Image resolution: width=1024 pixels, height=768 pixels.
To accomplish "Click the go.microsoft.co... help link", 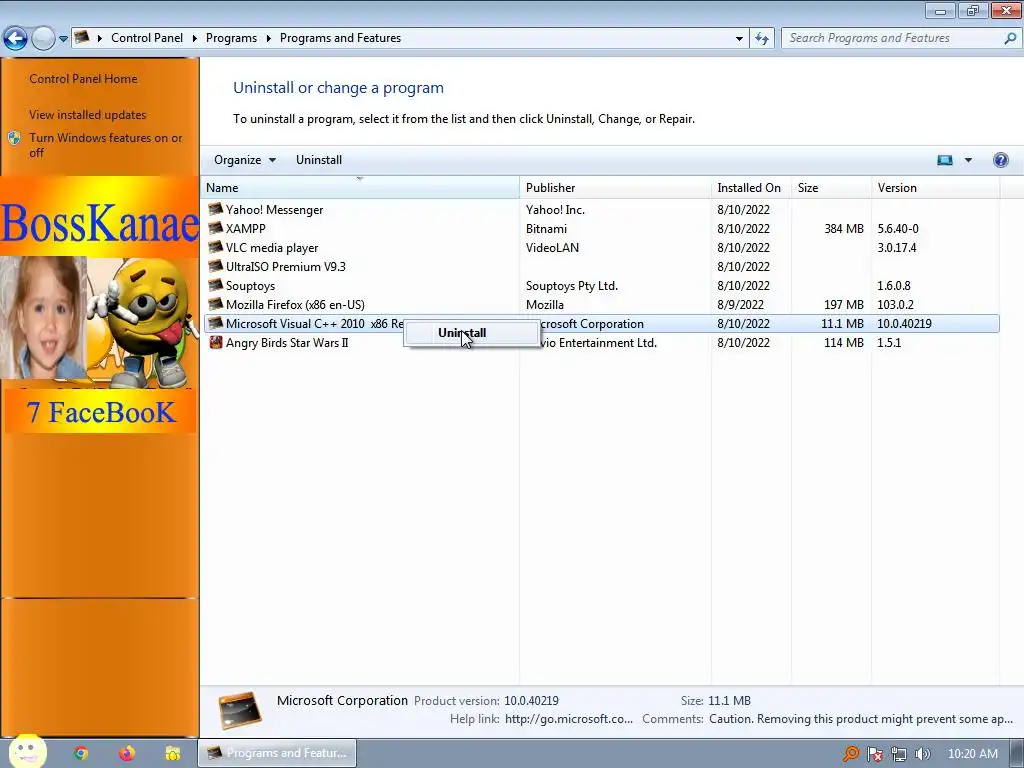I will 569,718.
